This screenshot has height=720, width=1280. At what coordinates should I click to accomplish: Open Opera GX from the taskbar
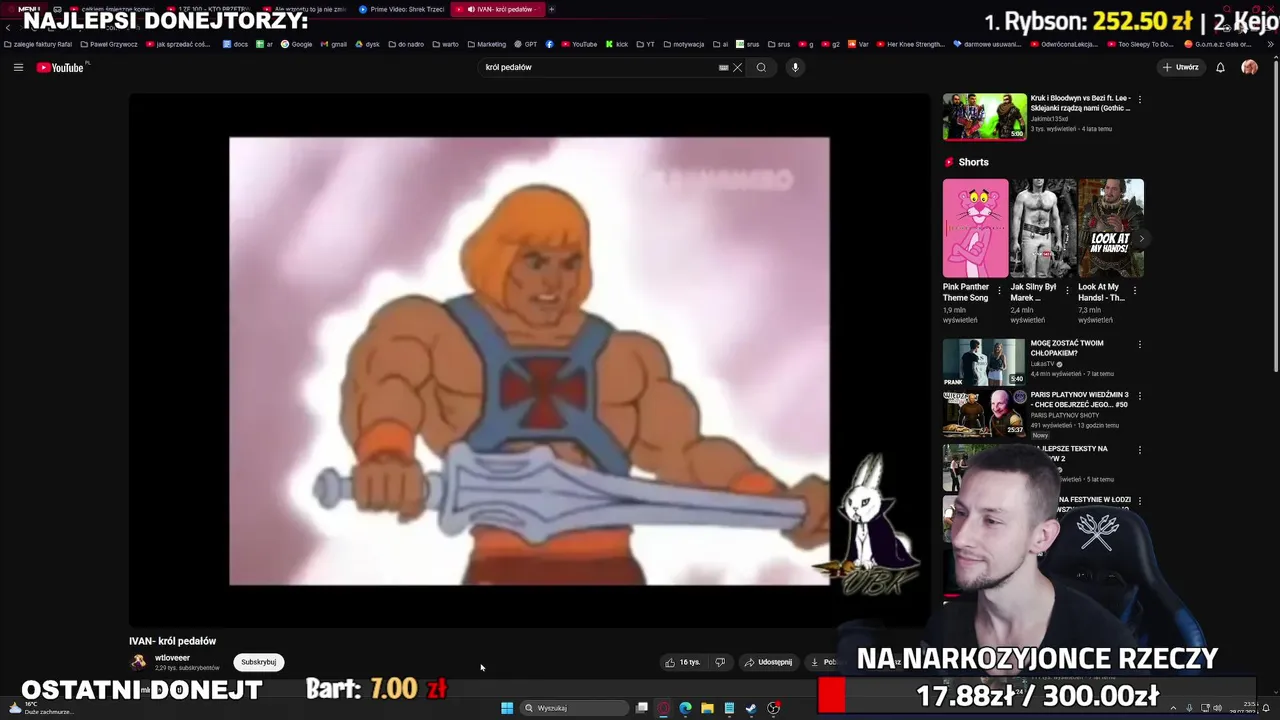point(663,708)
